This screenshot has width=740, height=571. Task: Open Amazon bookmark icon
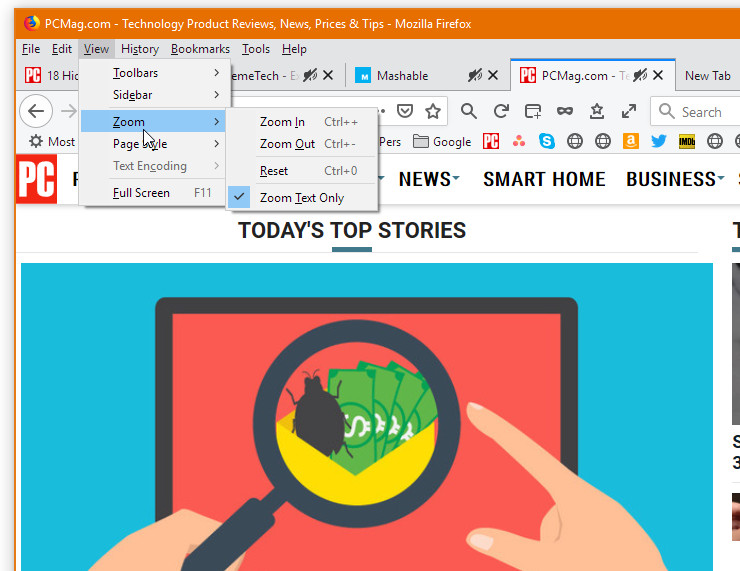pos(631,141)
